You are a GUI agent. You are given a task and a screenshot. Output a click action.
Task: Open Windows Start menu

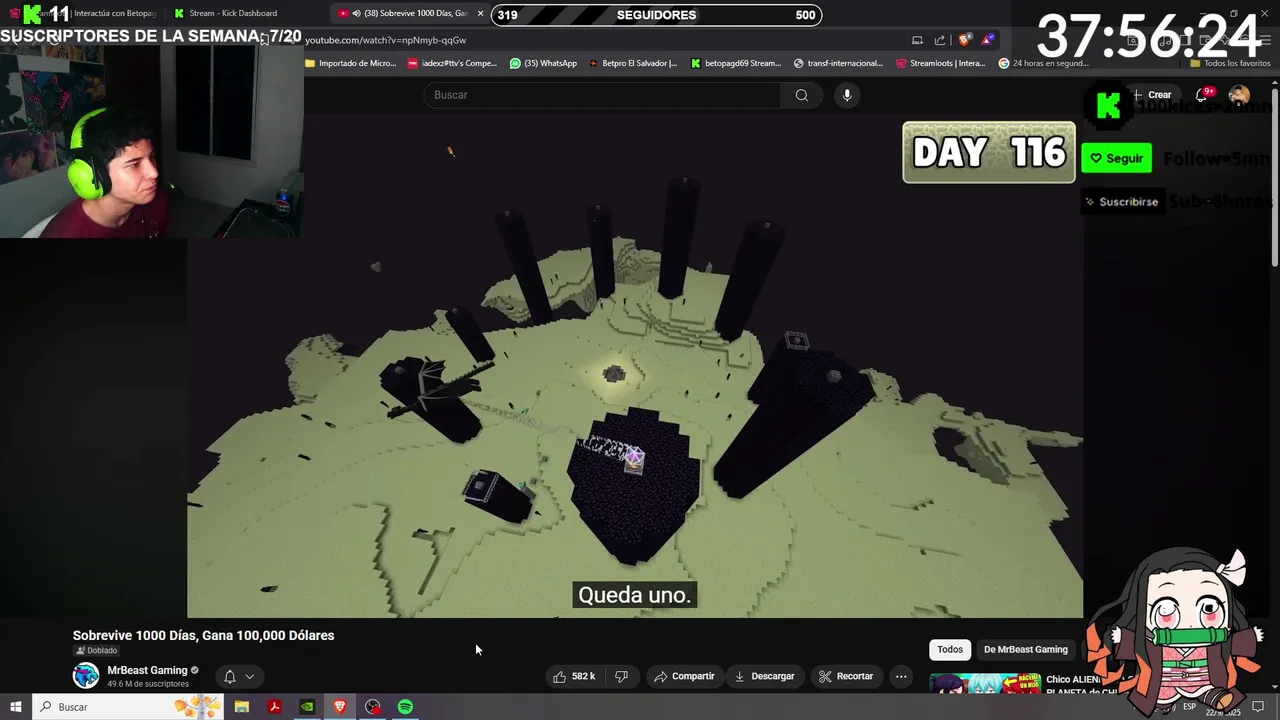point(15,707)
